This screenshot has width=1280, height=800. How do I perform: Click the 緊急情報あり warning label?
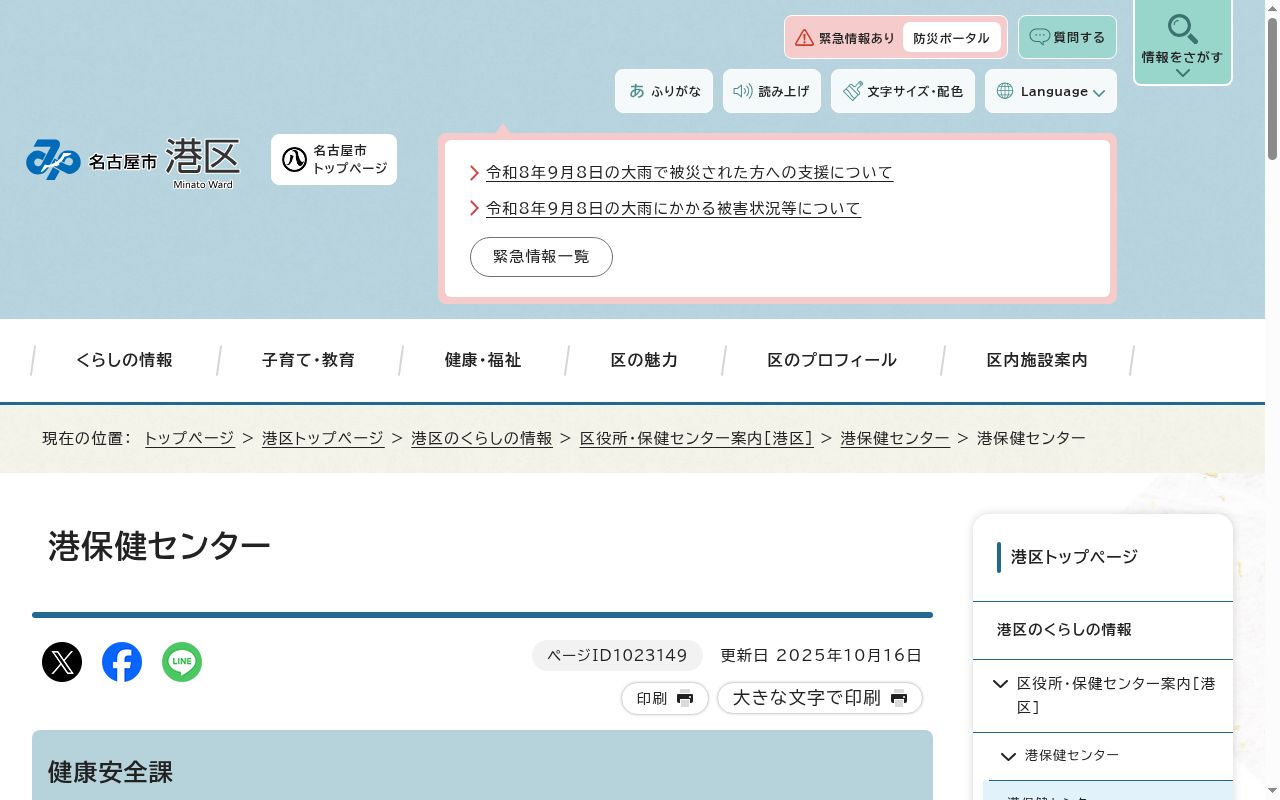[845, 38]
